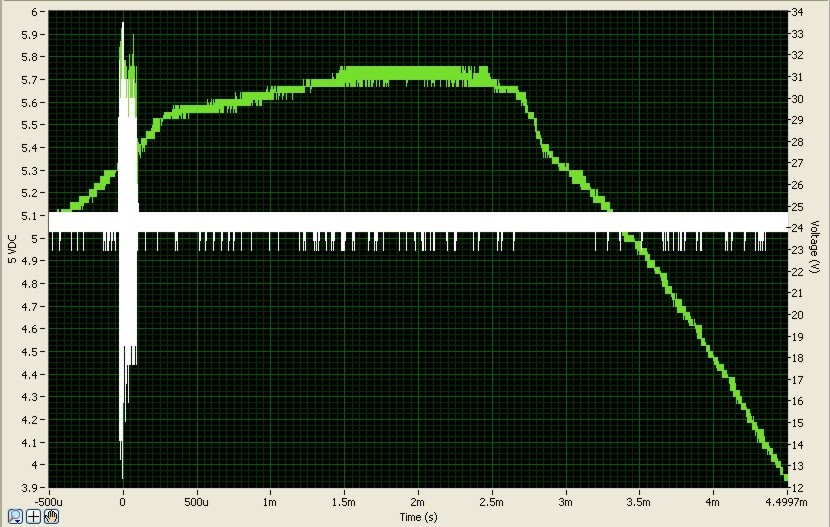Click the '-500u' time axis start value

48,502
